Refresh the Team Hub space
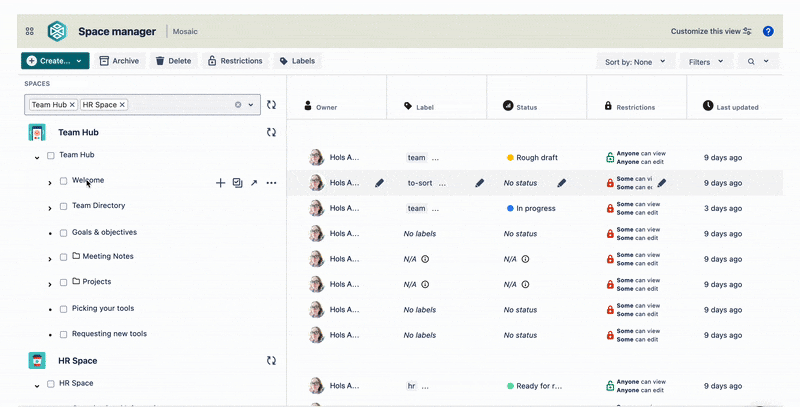Screen dimensions: 800x407 point(271,132)
